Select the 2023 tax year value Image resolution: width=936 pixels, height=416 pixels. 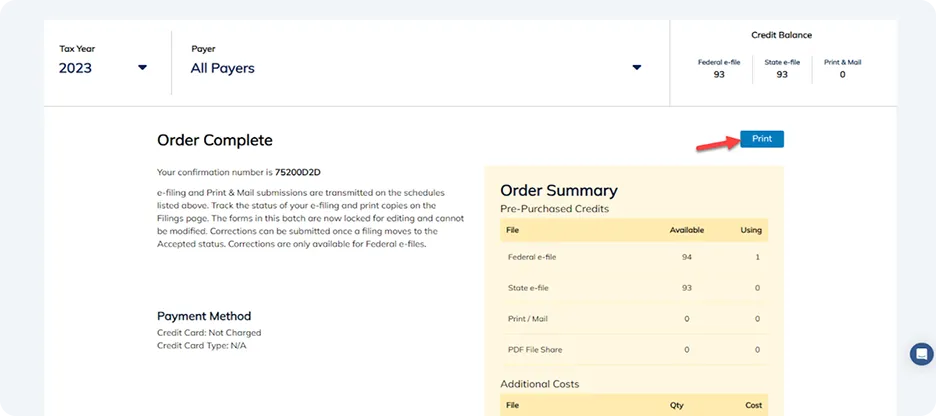75,68
